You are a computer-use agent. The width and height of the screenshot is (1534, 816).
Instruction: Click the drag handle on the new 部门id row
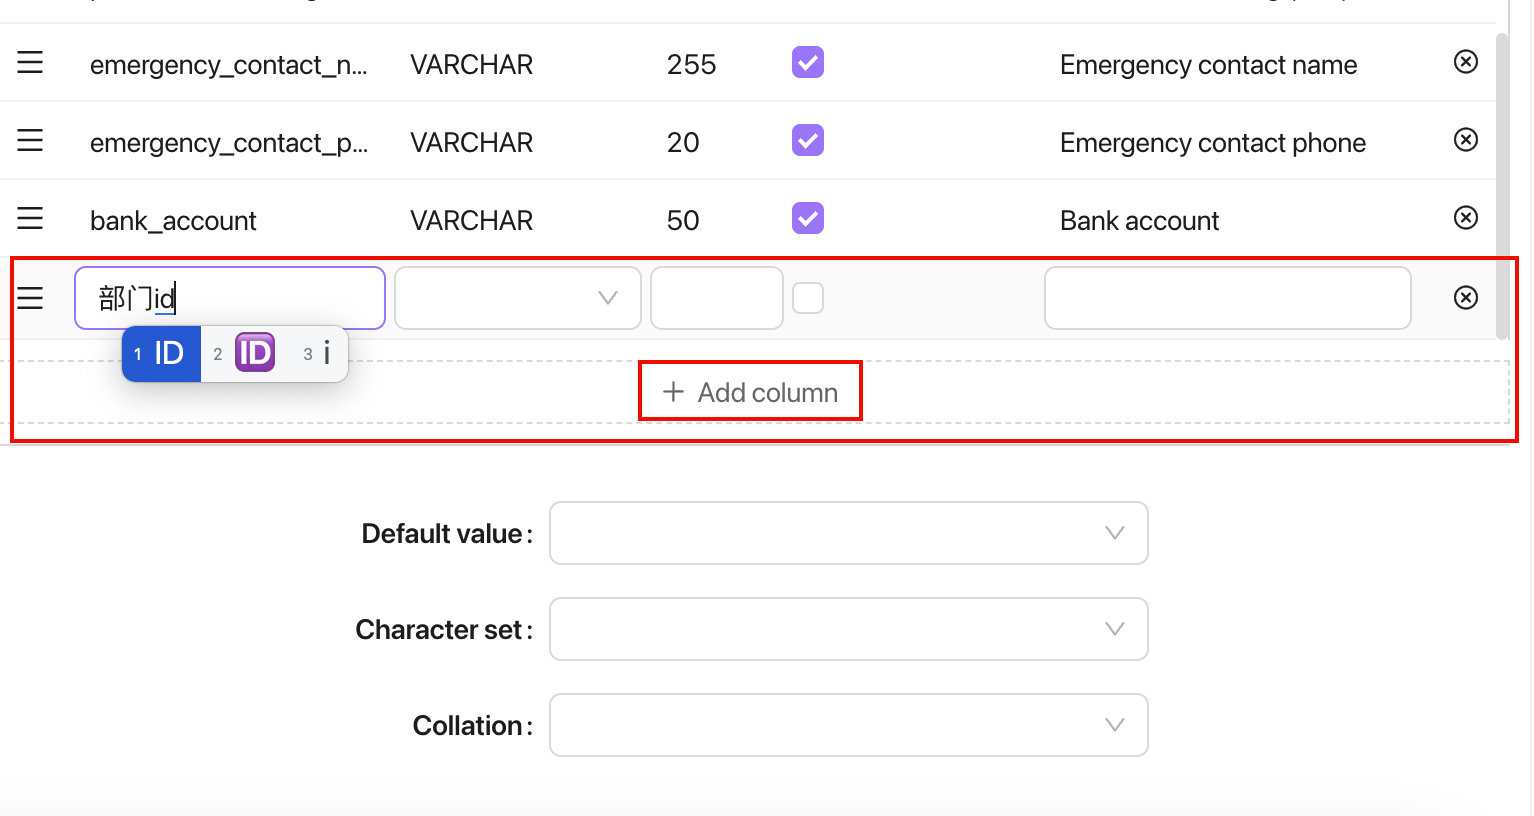[x=30, y=297]
